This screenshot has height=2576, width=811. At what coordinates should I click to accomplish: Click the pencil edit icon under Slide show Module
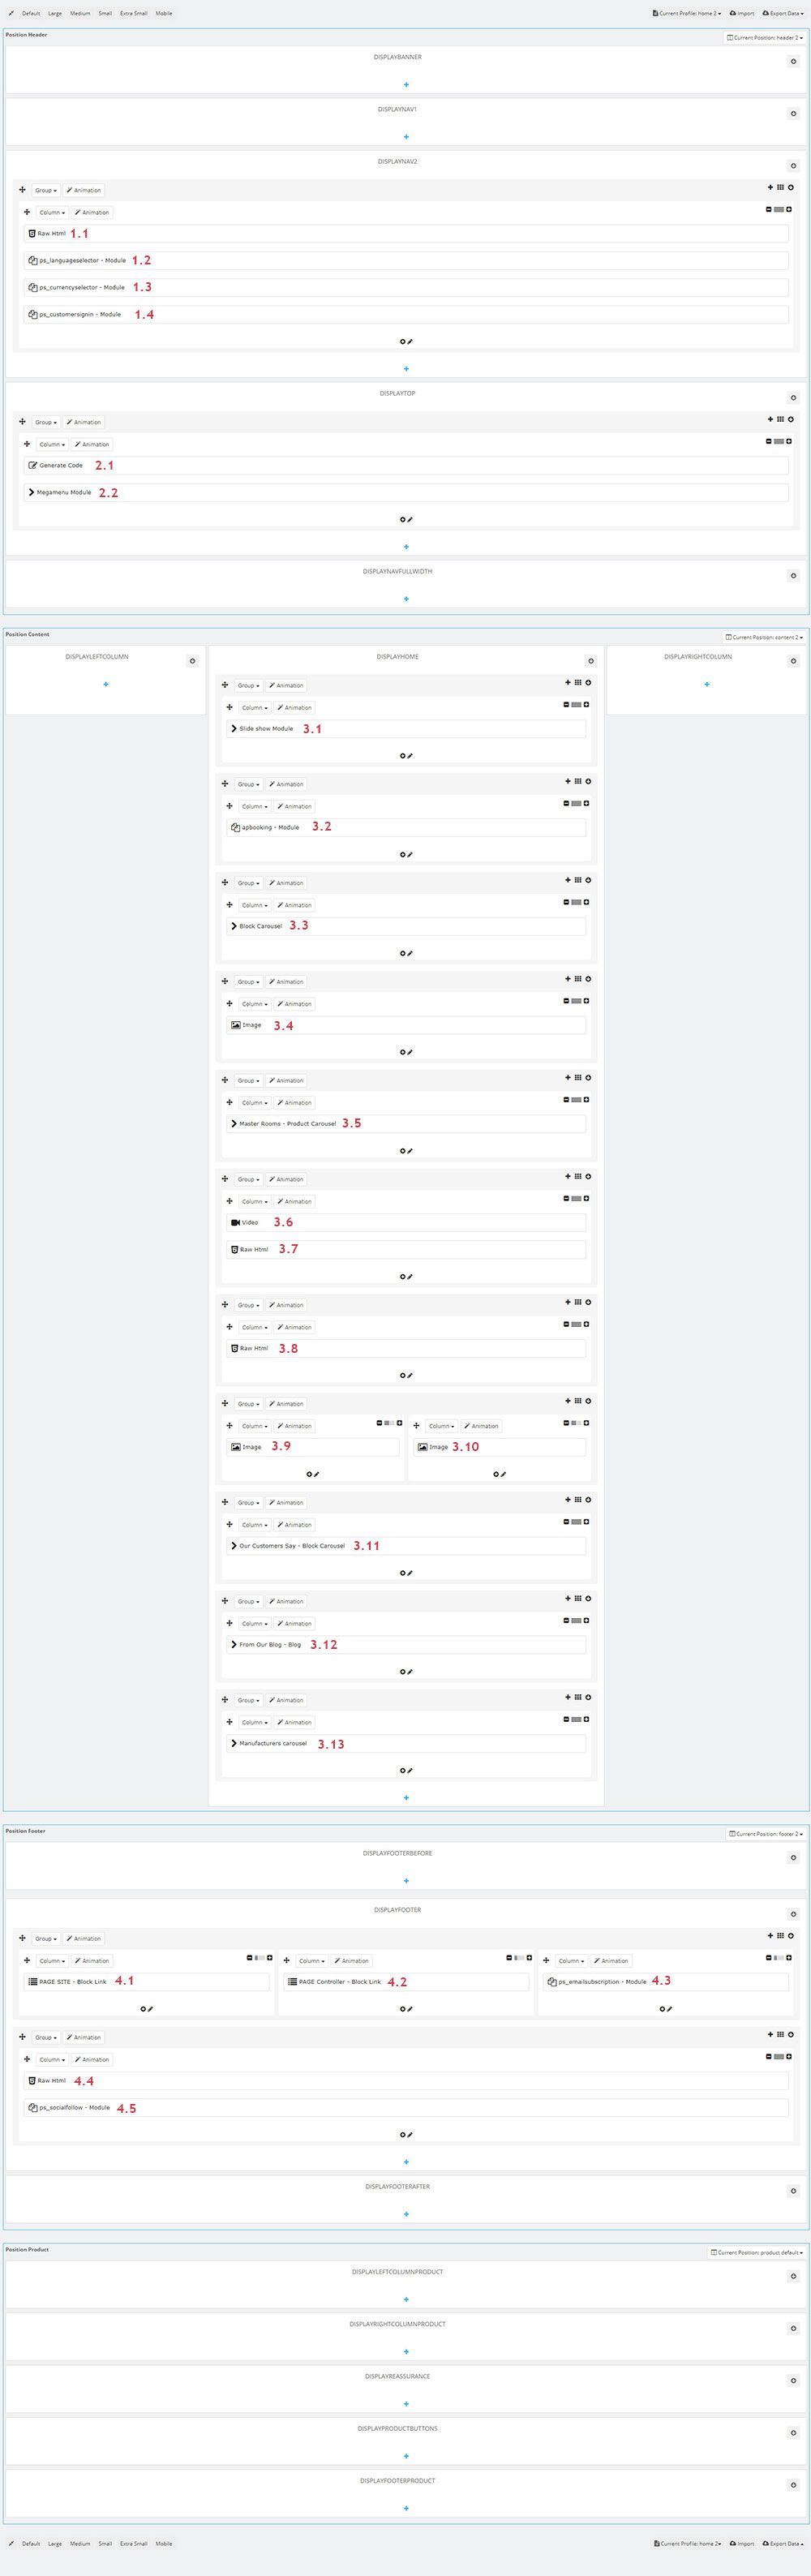[410, 756]
